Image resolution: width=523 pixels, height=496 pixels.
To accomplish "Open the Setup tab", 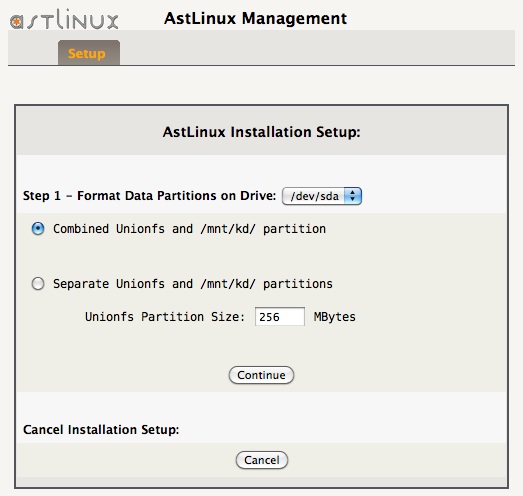I will (89, 53).
